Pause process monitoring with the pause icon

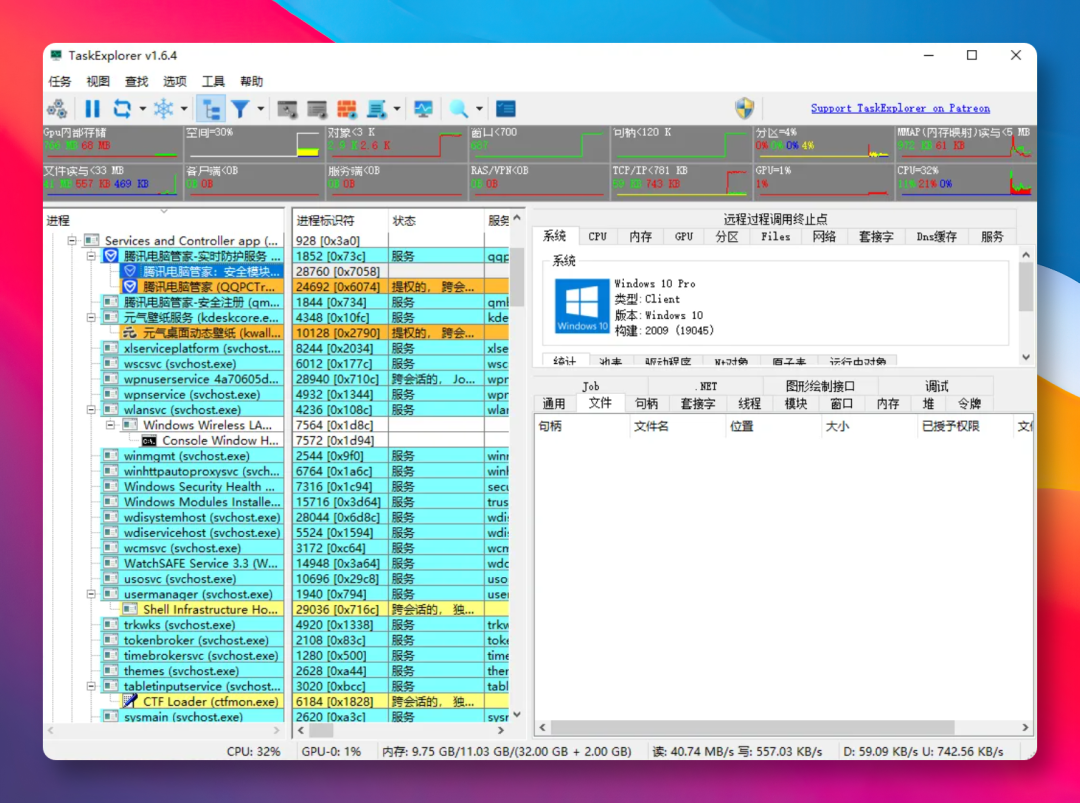(x=92, y=108)
